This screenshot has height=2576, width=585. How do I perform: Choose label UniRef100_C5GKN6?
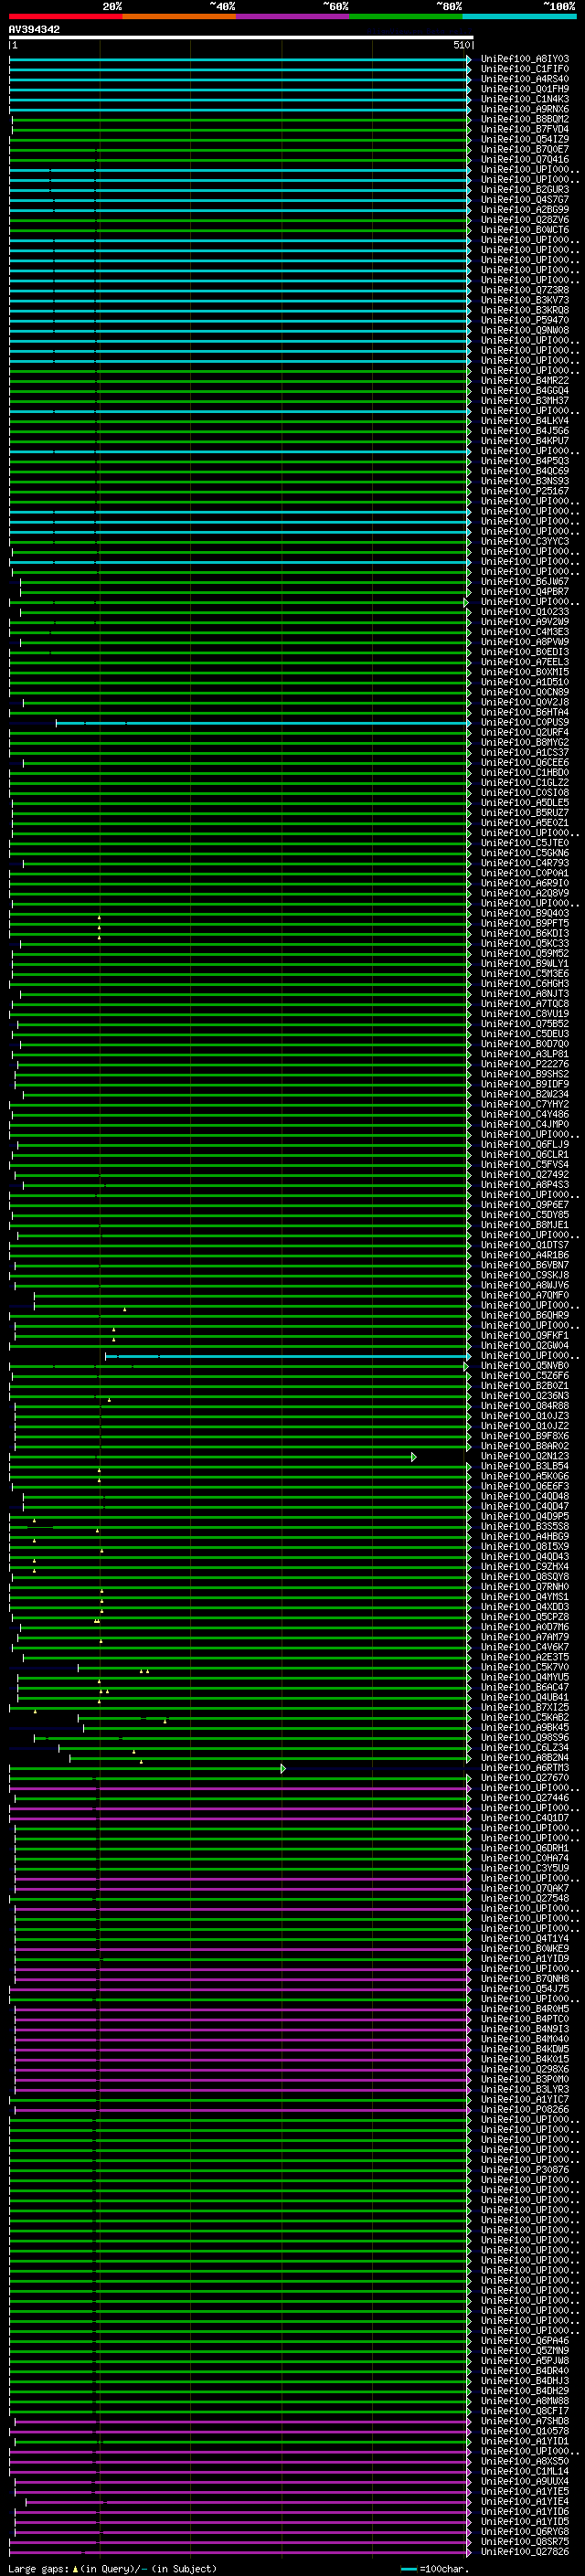525,853
